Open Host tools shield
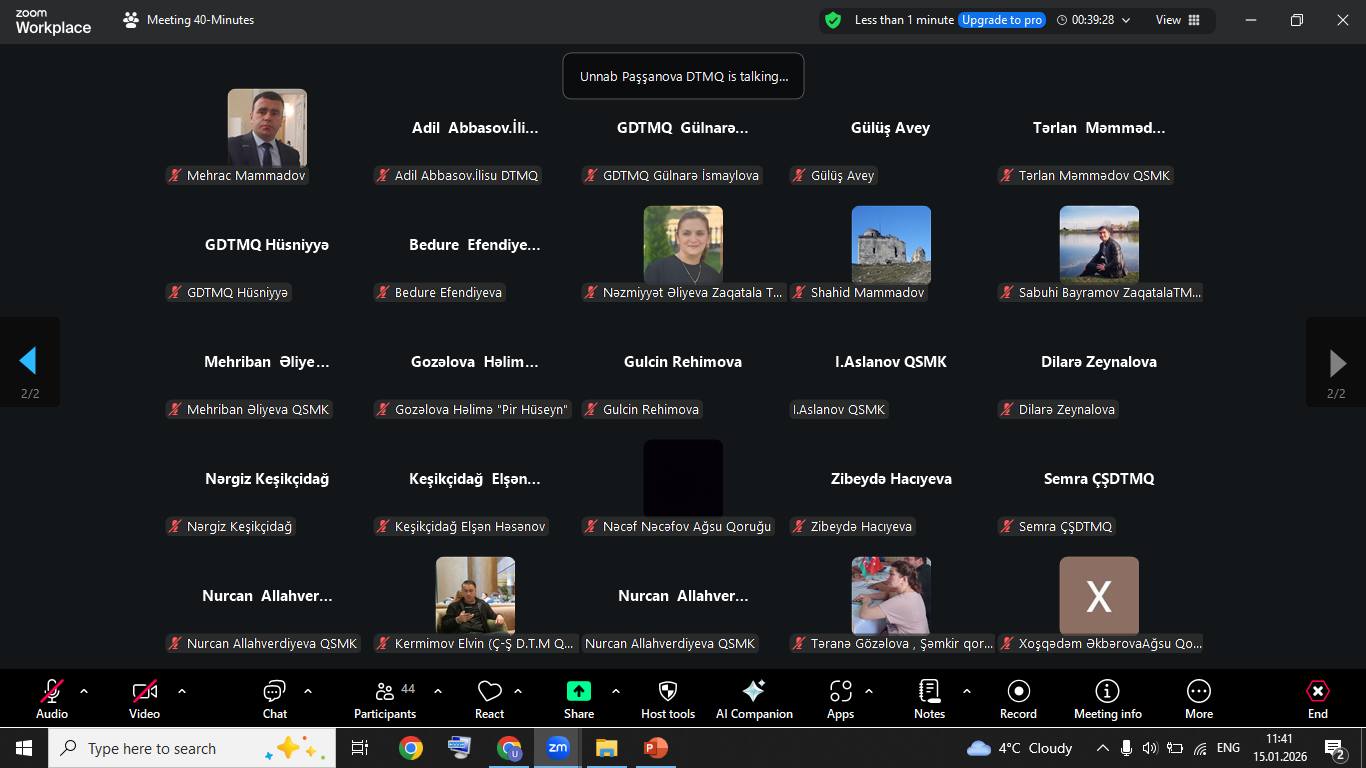The image size is (1366, 768). [x=667, y=698]
